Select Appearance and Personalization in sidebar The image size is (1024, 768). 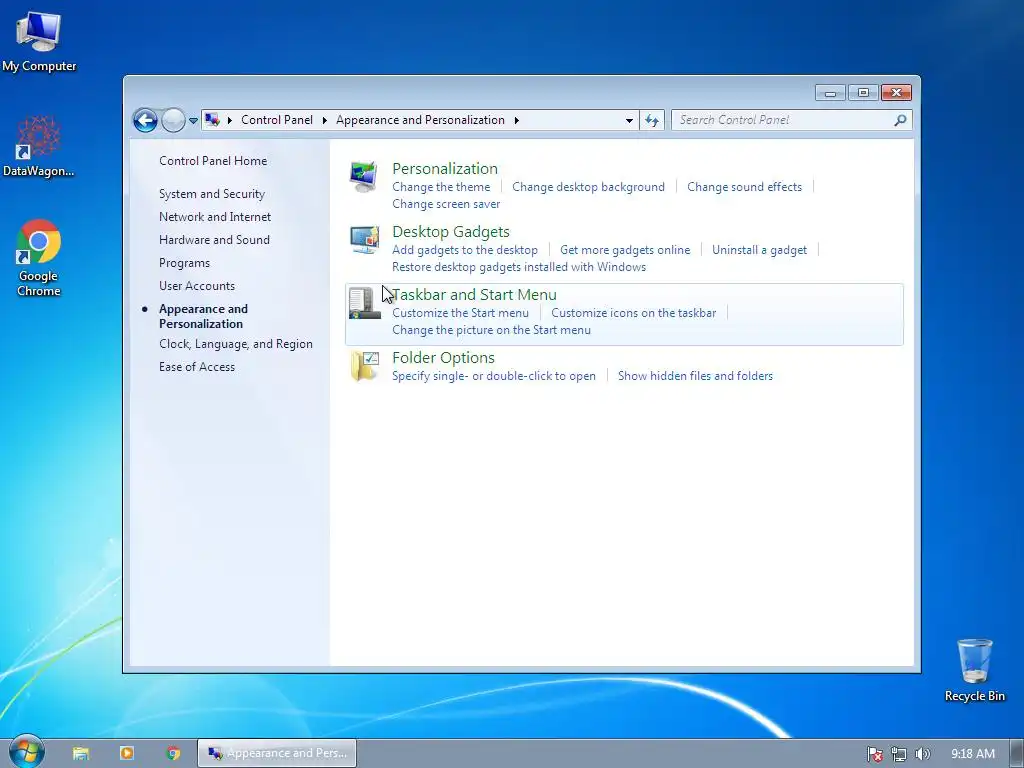point(203,316)
